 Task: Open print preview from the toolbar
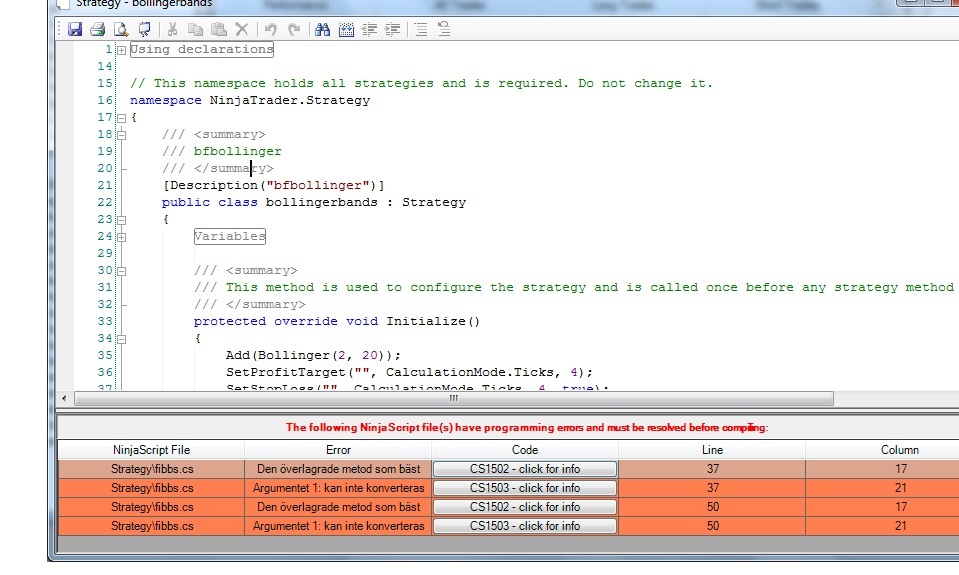pos(121,29)
